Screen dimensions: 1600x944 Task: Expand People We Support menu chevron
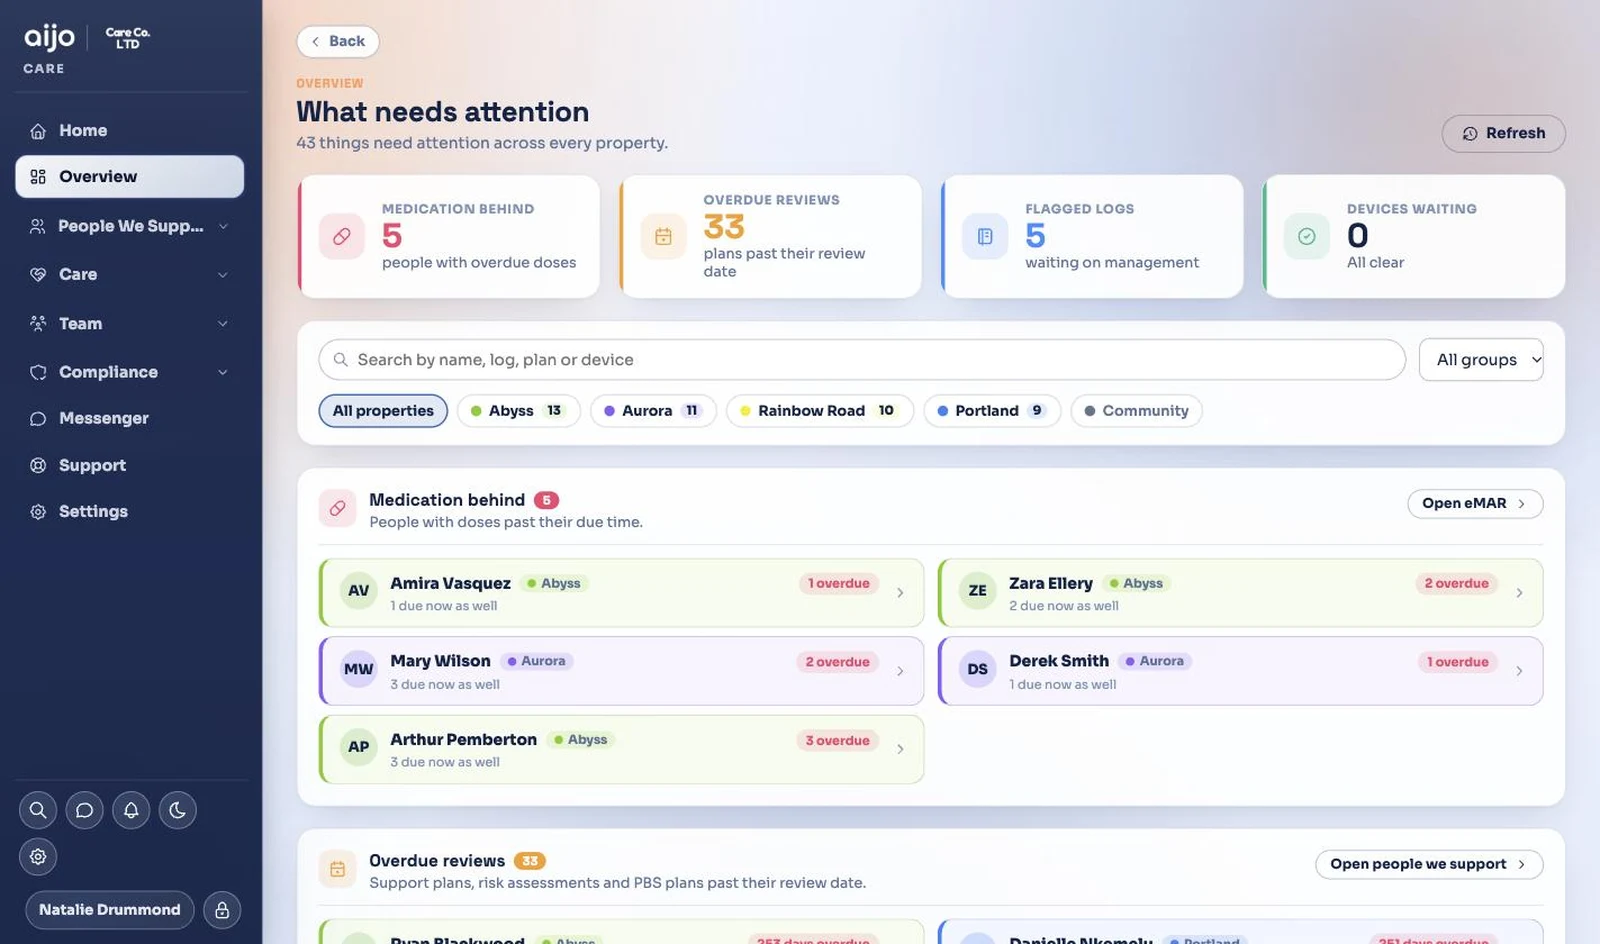(223, 226)
